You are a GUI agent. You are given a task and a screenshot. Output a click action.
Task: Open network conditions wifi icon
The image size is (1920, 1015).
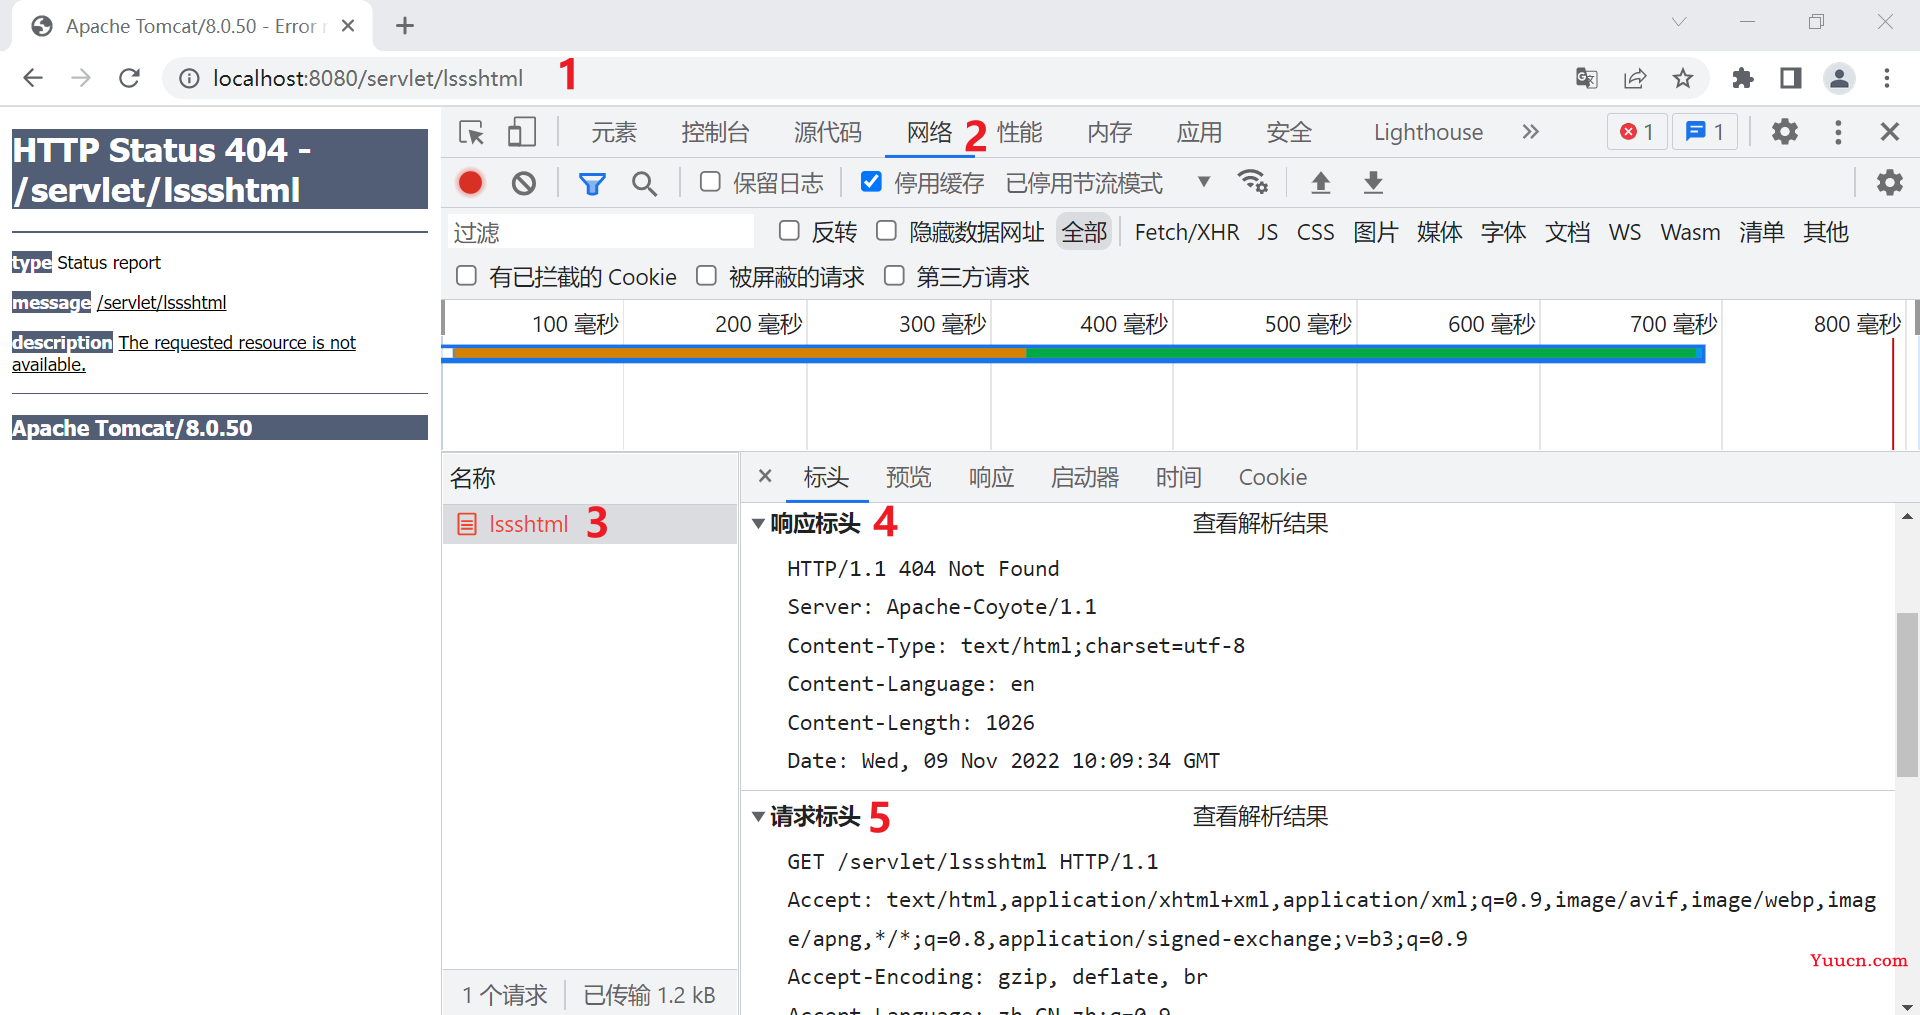pyautogui.click(x=1252, y=182)
